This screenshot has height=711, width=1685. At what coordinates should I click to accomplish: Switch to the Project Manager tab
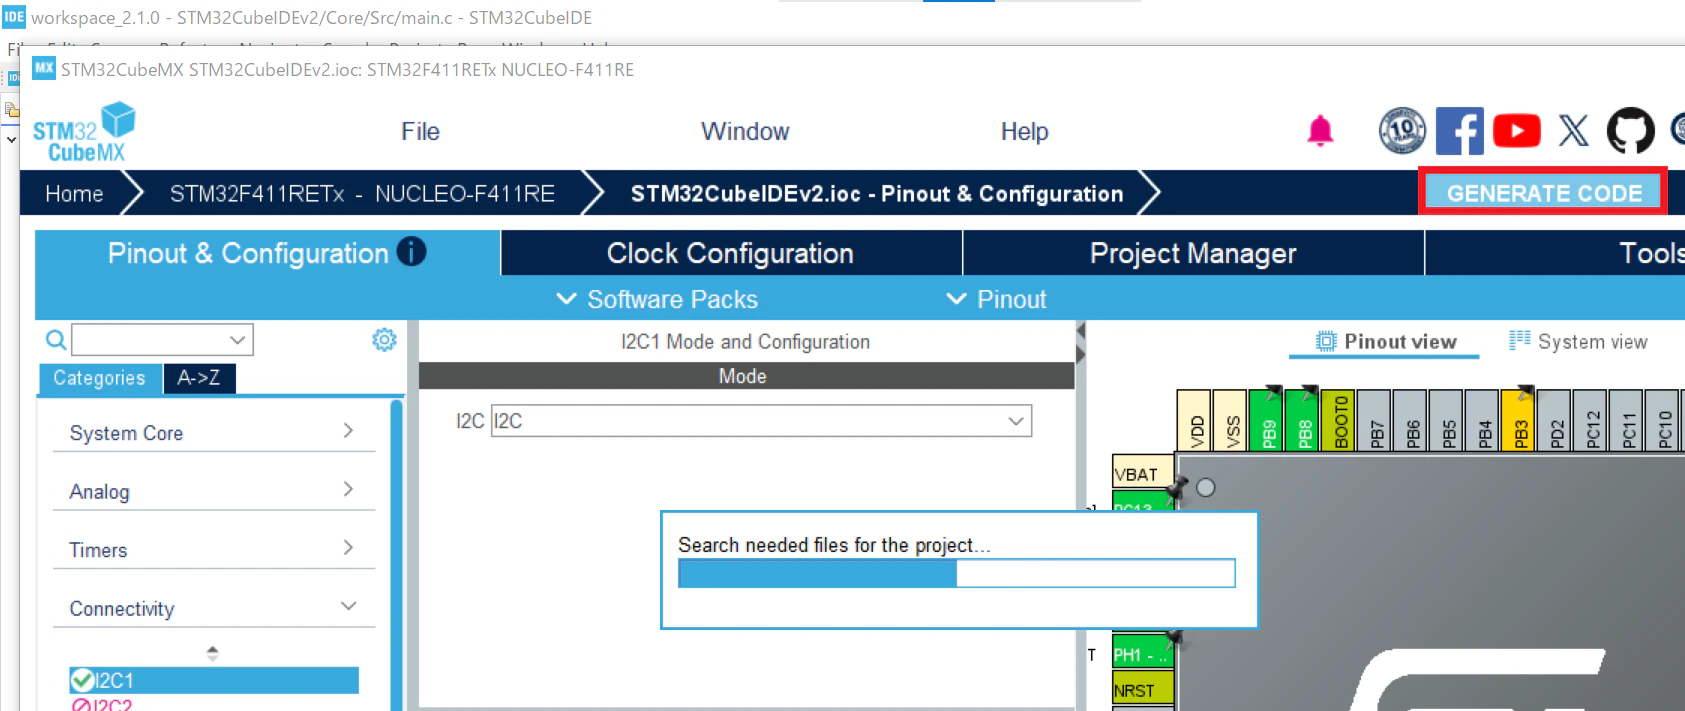click(1192, 253)
